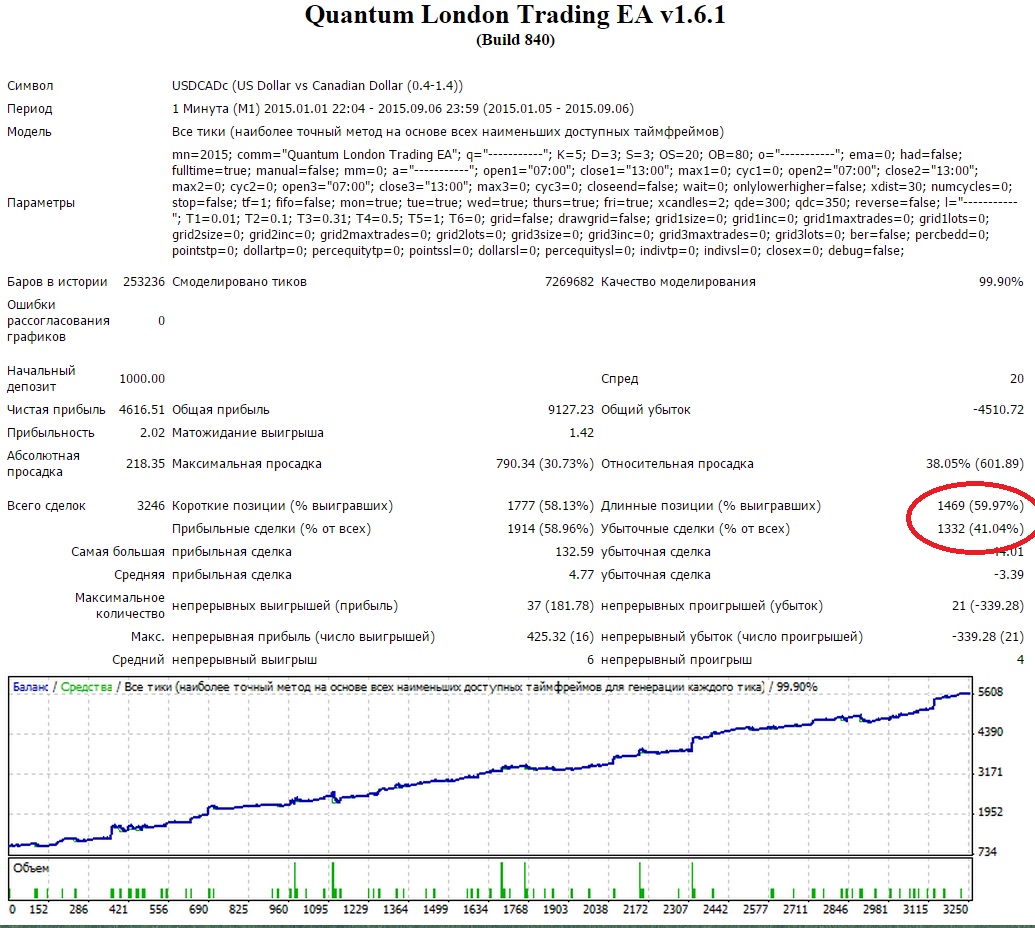Click the long positions value '1469 (59.97%)'

(x=980, y=506)
